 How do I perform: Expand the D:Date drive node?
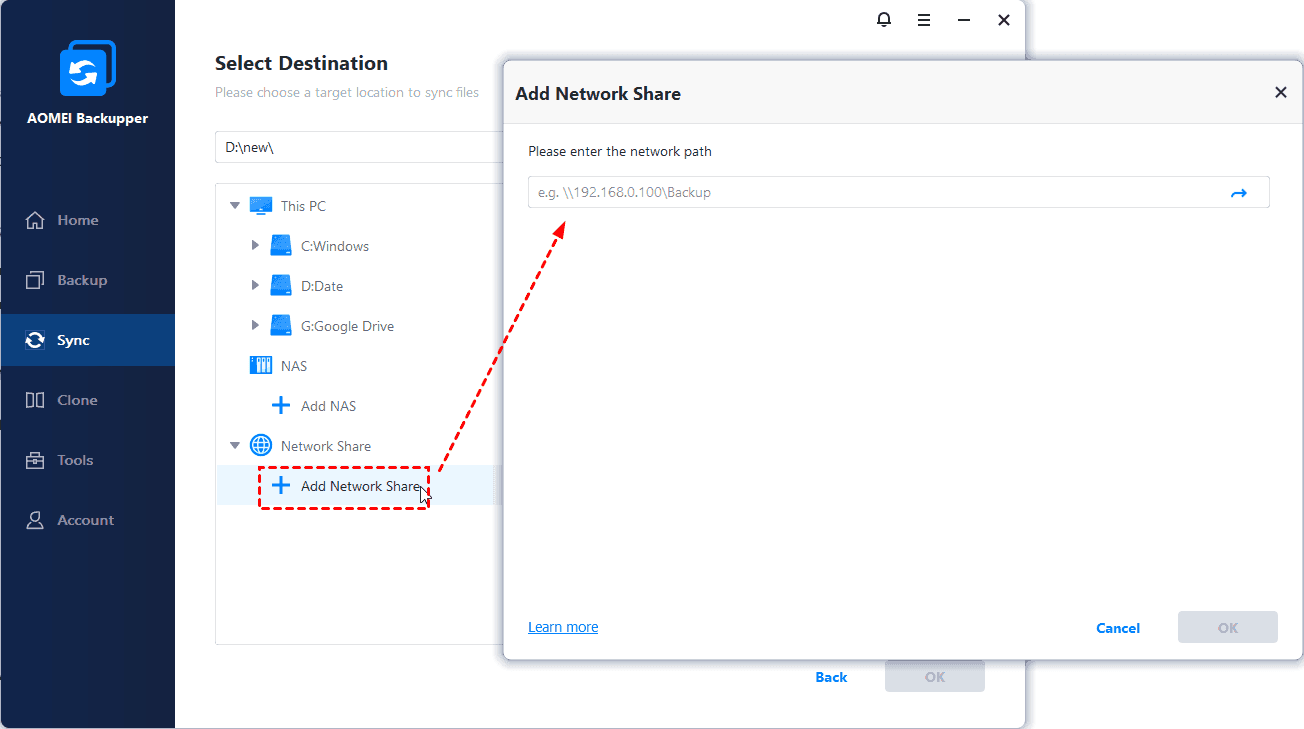click(256, 286)
